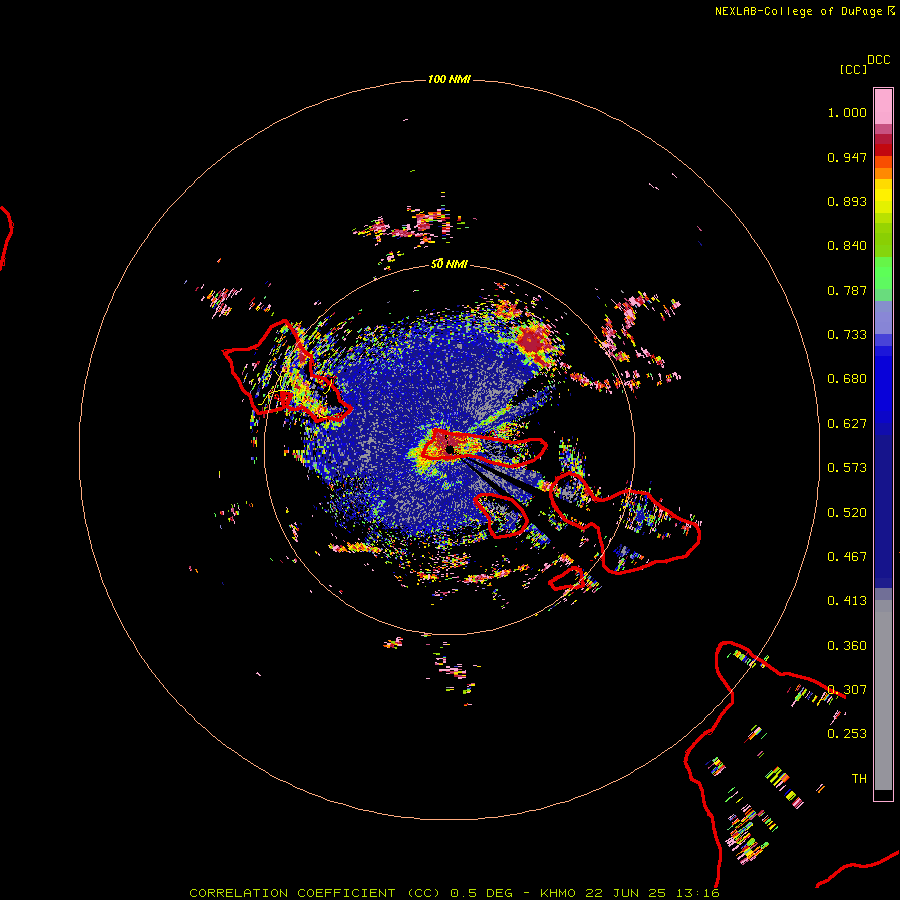This screenshot has height=900, width=900.
Task: Click the 0.840 scale value
Action: click(x=847, y=246)
